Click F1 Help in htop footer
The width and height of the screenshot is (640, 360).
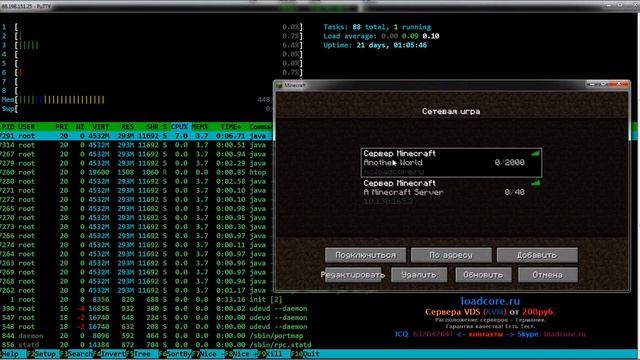10,354
